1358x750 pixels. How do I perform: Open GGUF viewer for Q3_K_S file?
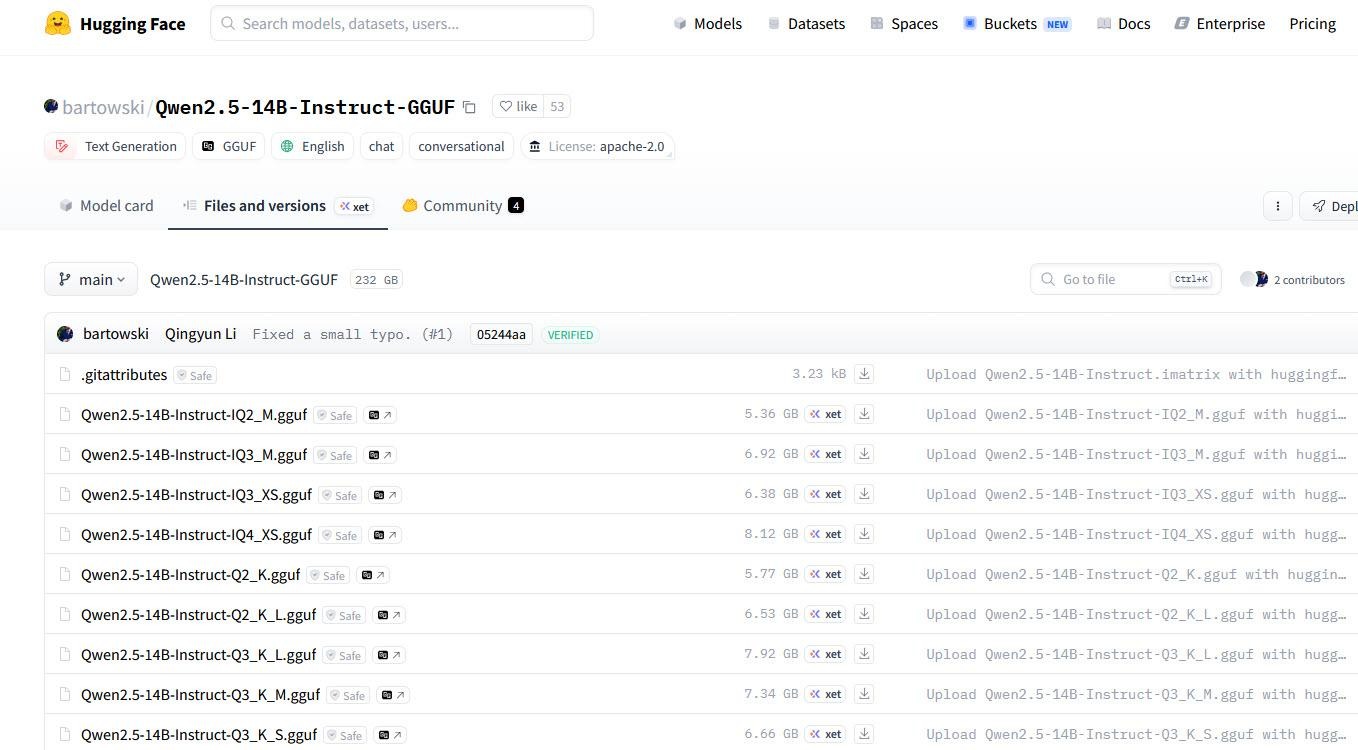click(x=390, y=735)
